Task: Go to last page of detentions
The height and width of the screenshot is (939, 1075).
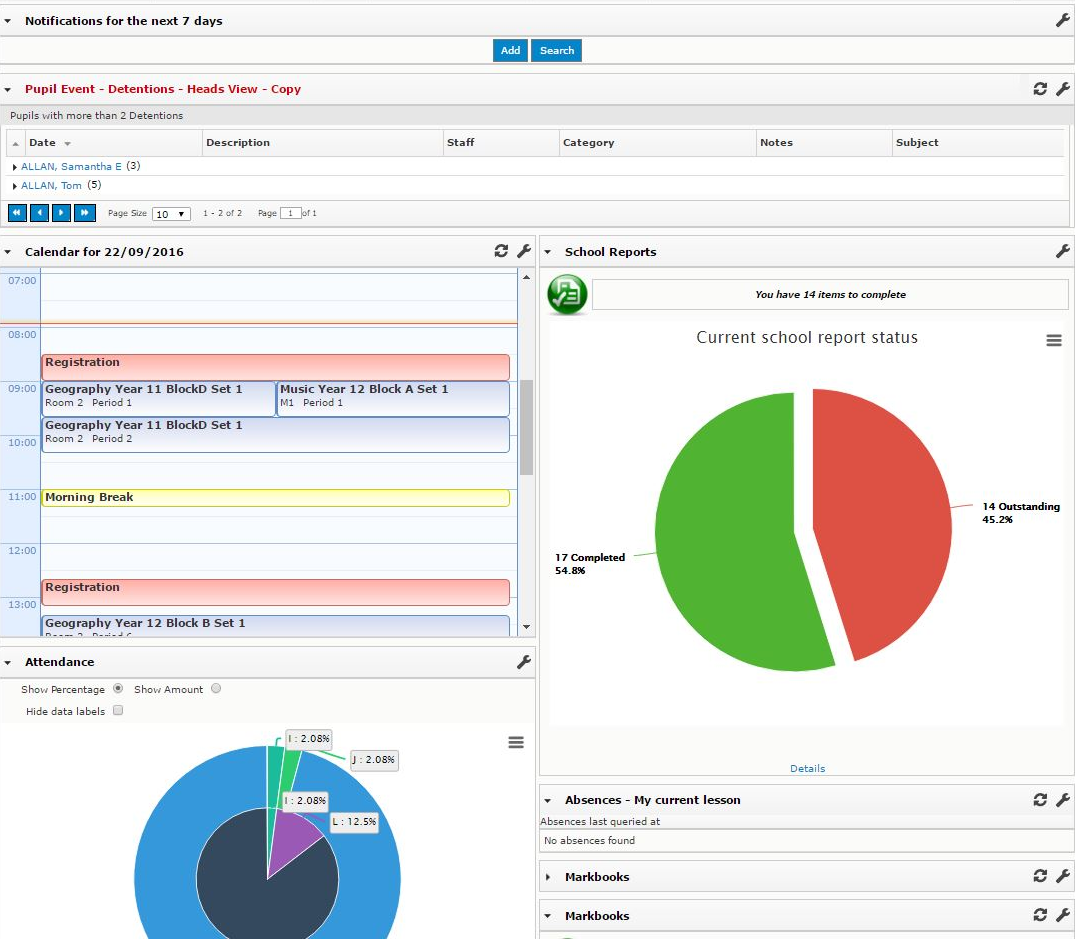Action: coord(84,212)
